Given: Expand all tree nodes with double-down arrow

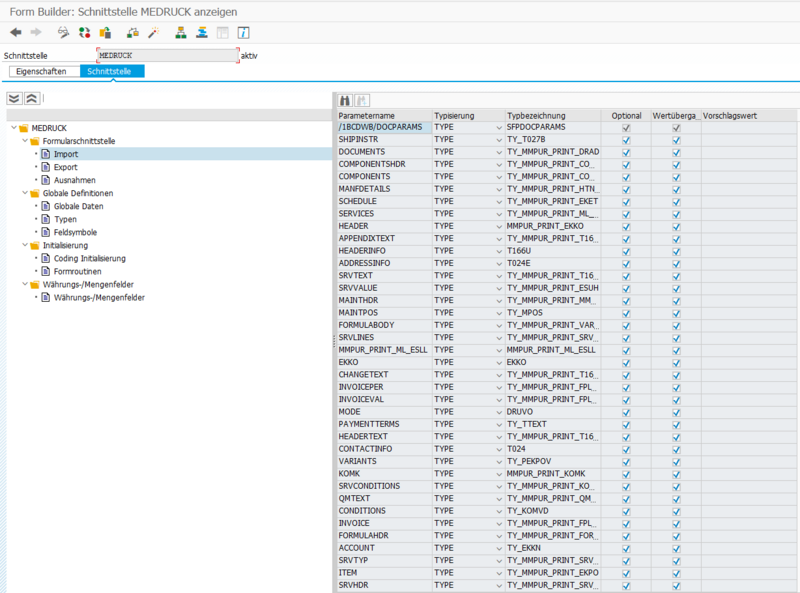Looking at the screenshot, I should click(x=14, y=98).
